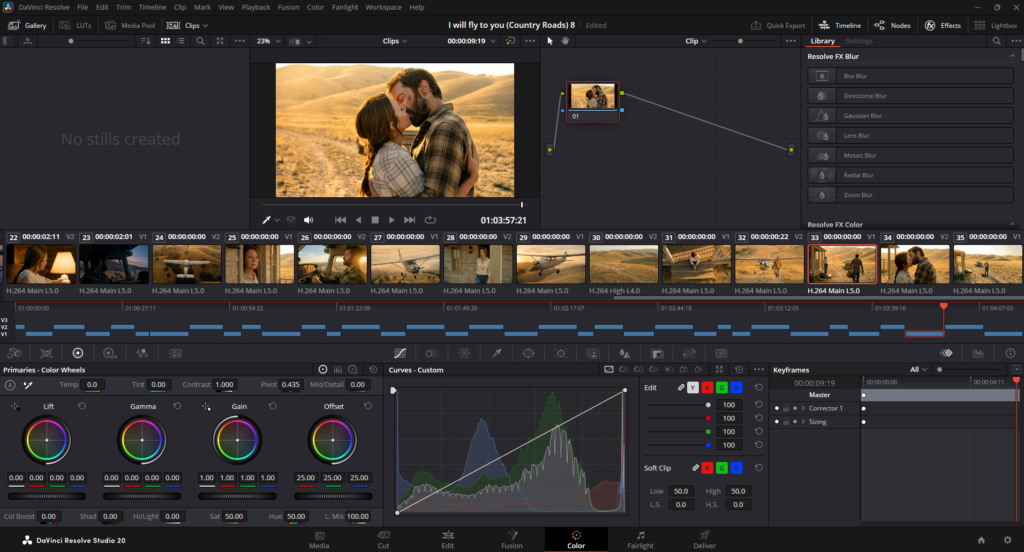Open the Sizing palette icon
Viewport: 1024px width, 552px height.
[x=689, y=353]
